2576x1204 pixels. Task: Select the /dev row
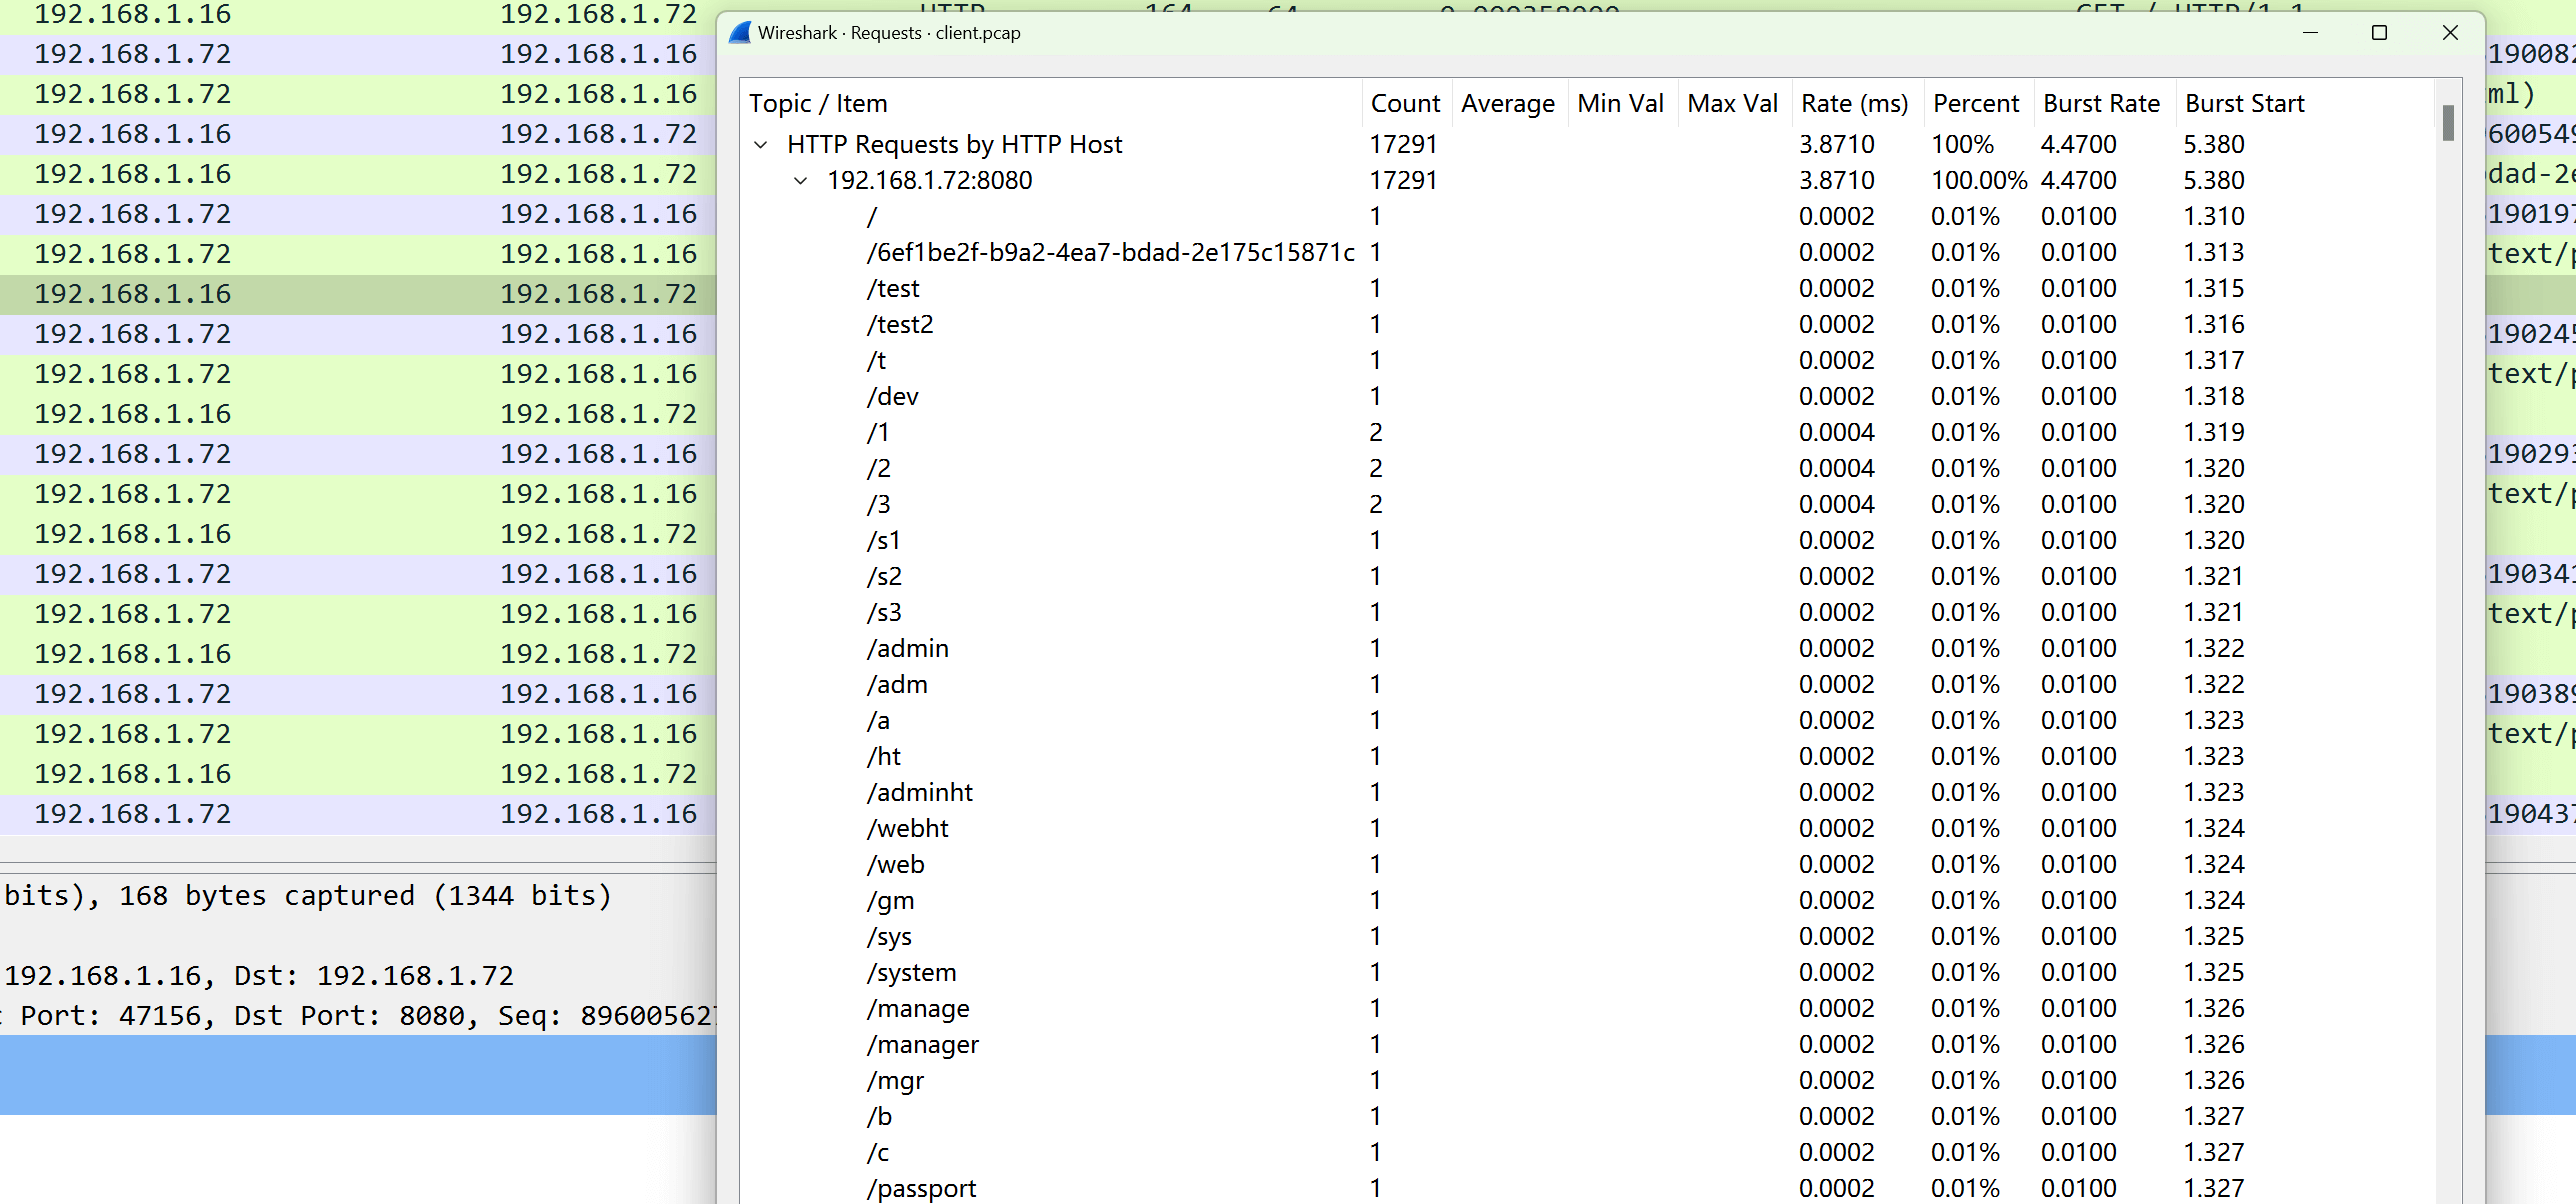coord(1590,397)
